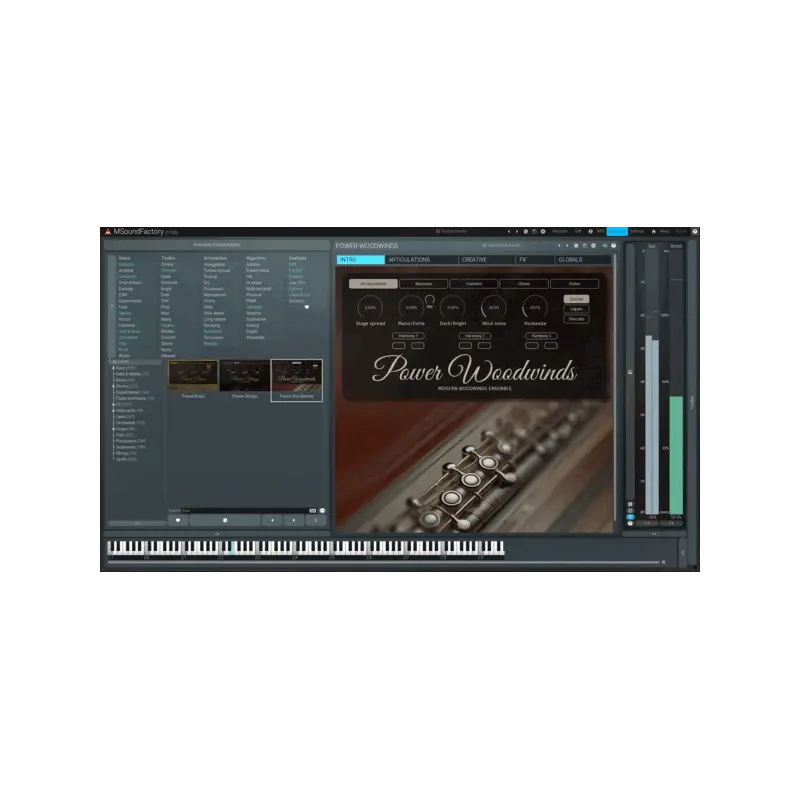The width and height of the screenshot is (800, 800).
Task: Expand Organ category in preset tree
Action: [x=113, y=429]
